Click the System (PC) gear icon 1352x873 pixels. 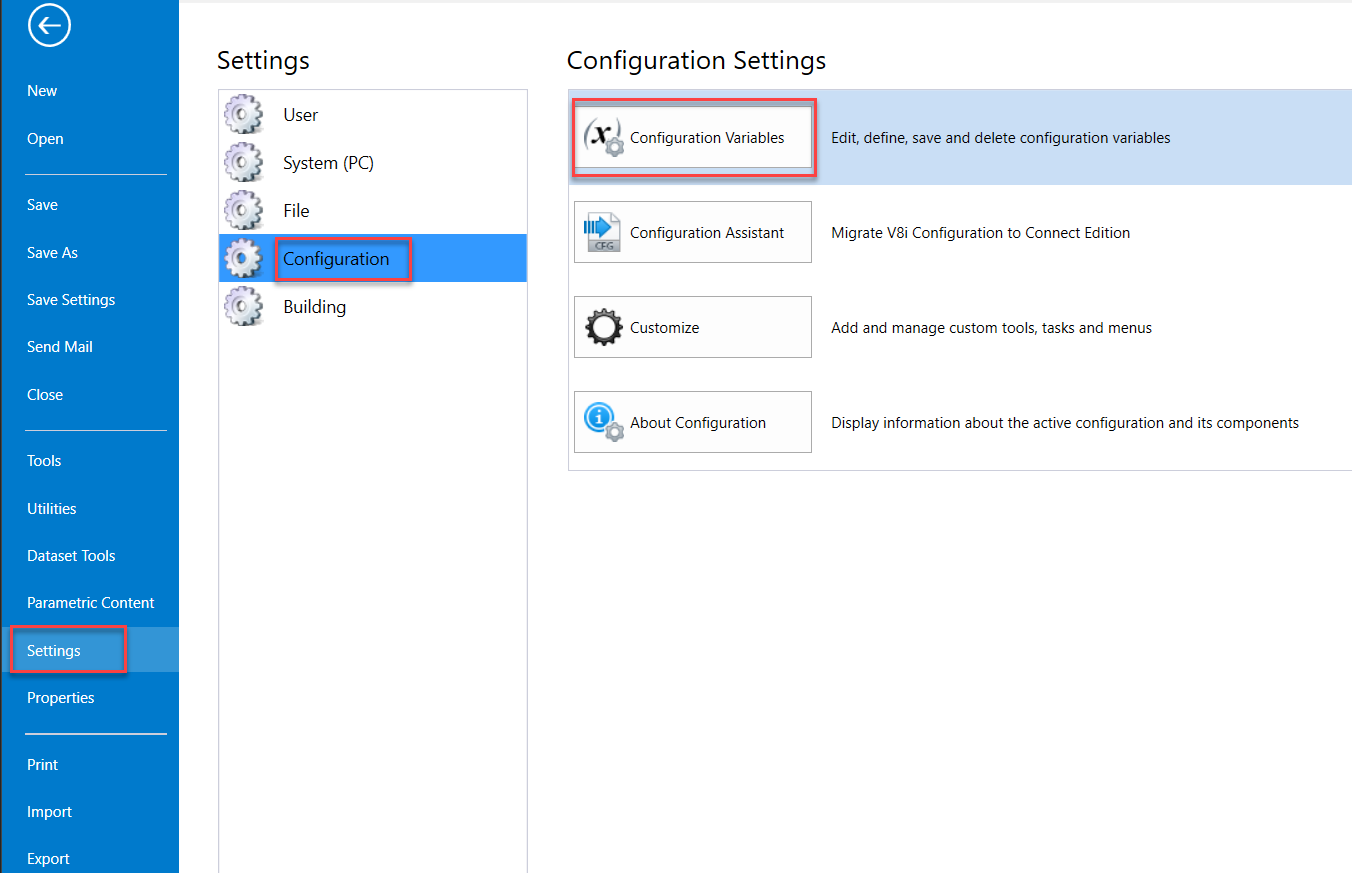coord(243,163)
